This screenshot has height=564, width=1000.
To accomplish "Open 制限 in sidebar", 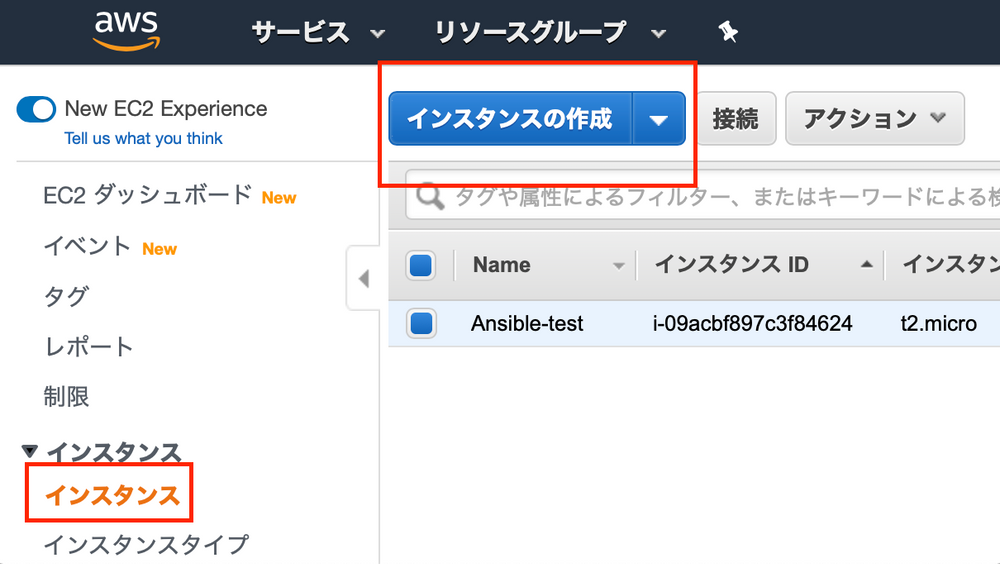I will pyautogui.click(x=66, y=396).
